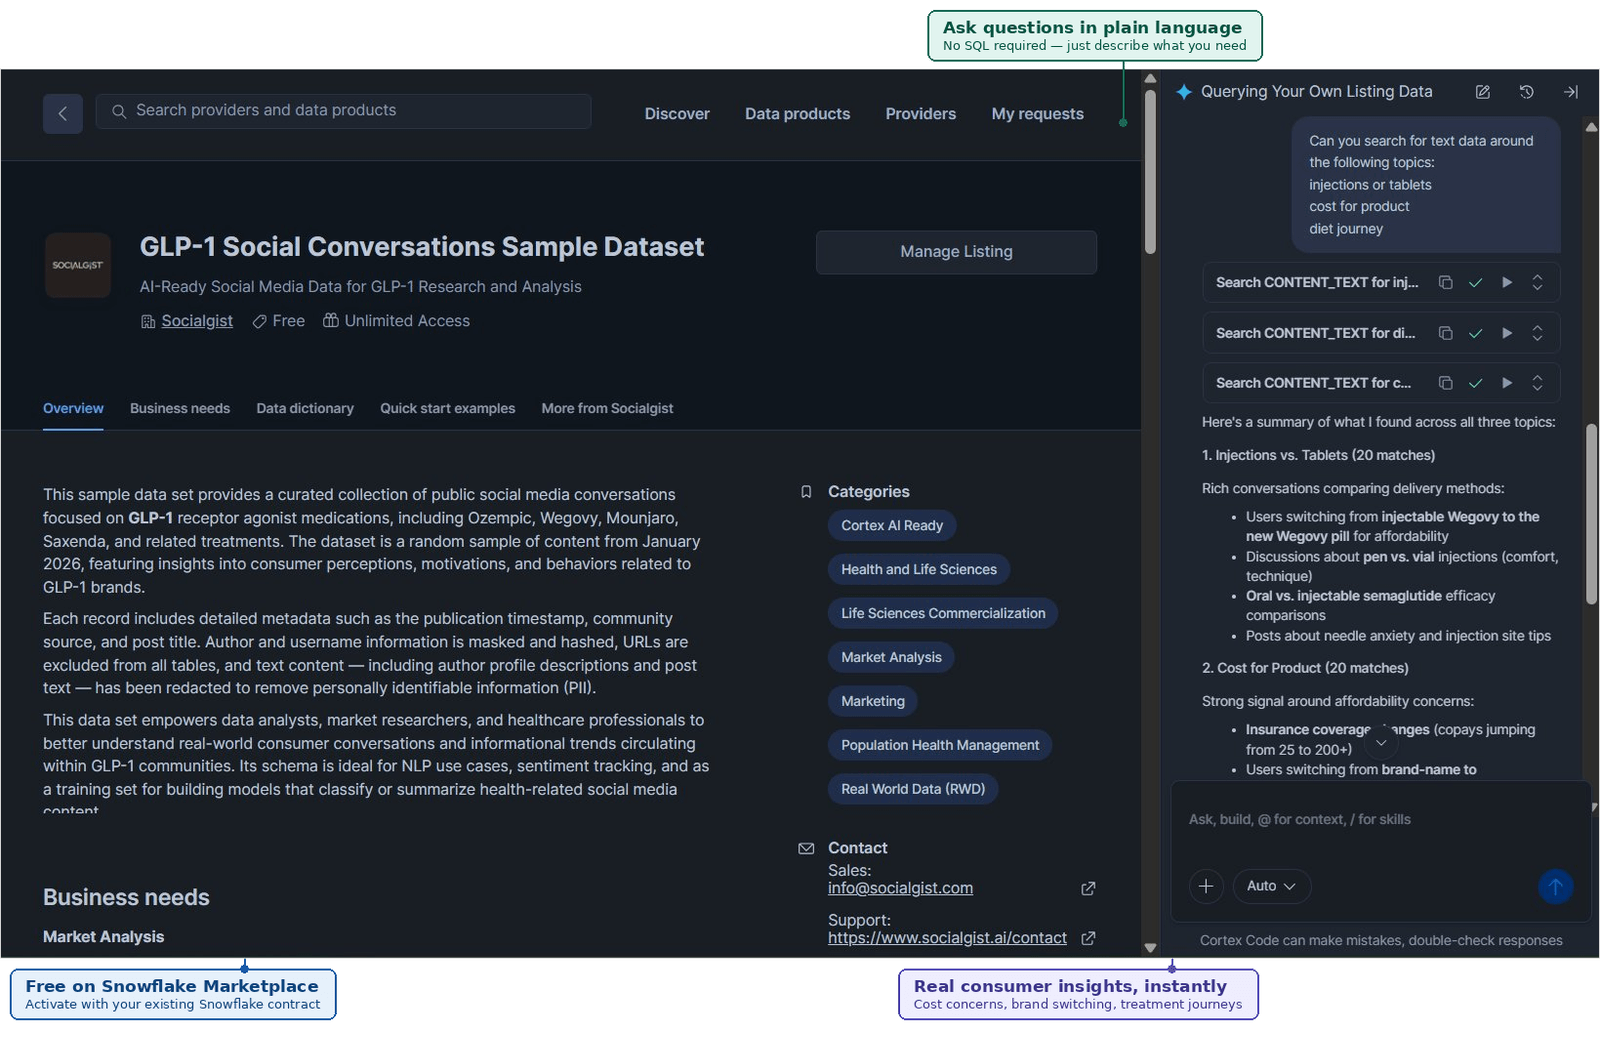Click the Marketing category chip
This screenshot has width=1600, height=1037.
tap(873, 702)
